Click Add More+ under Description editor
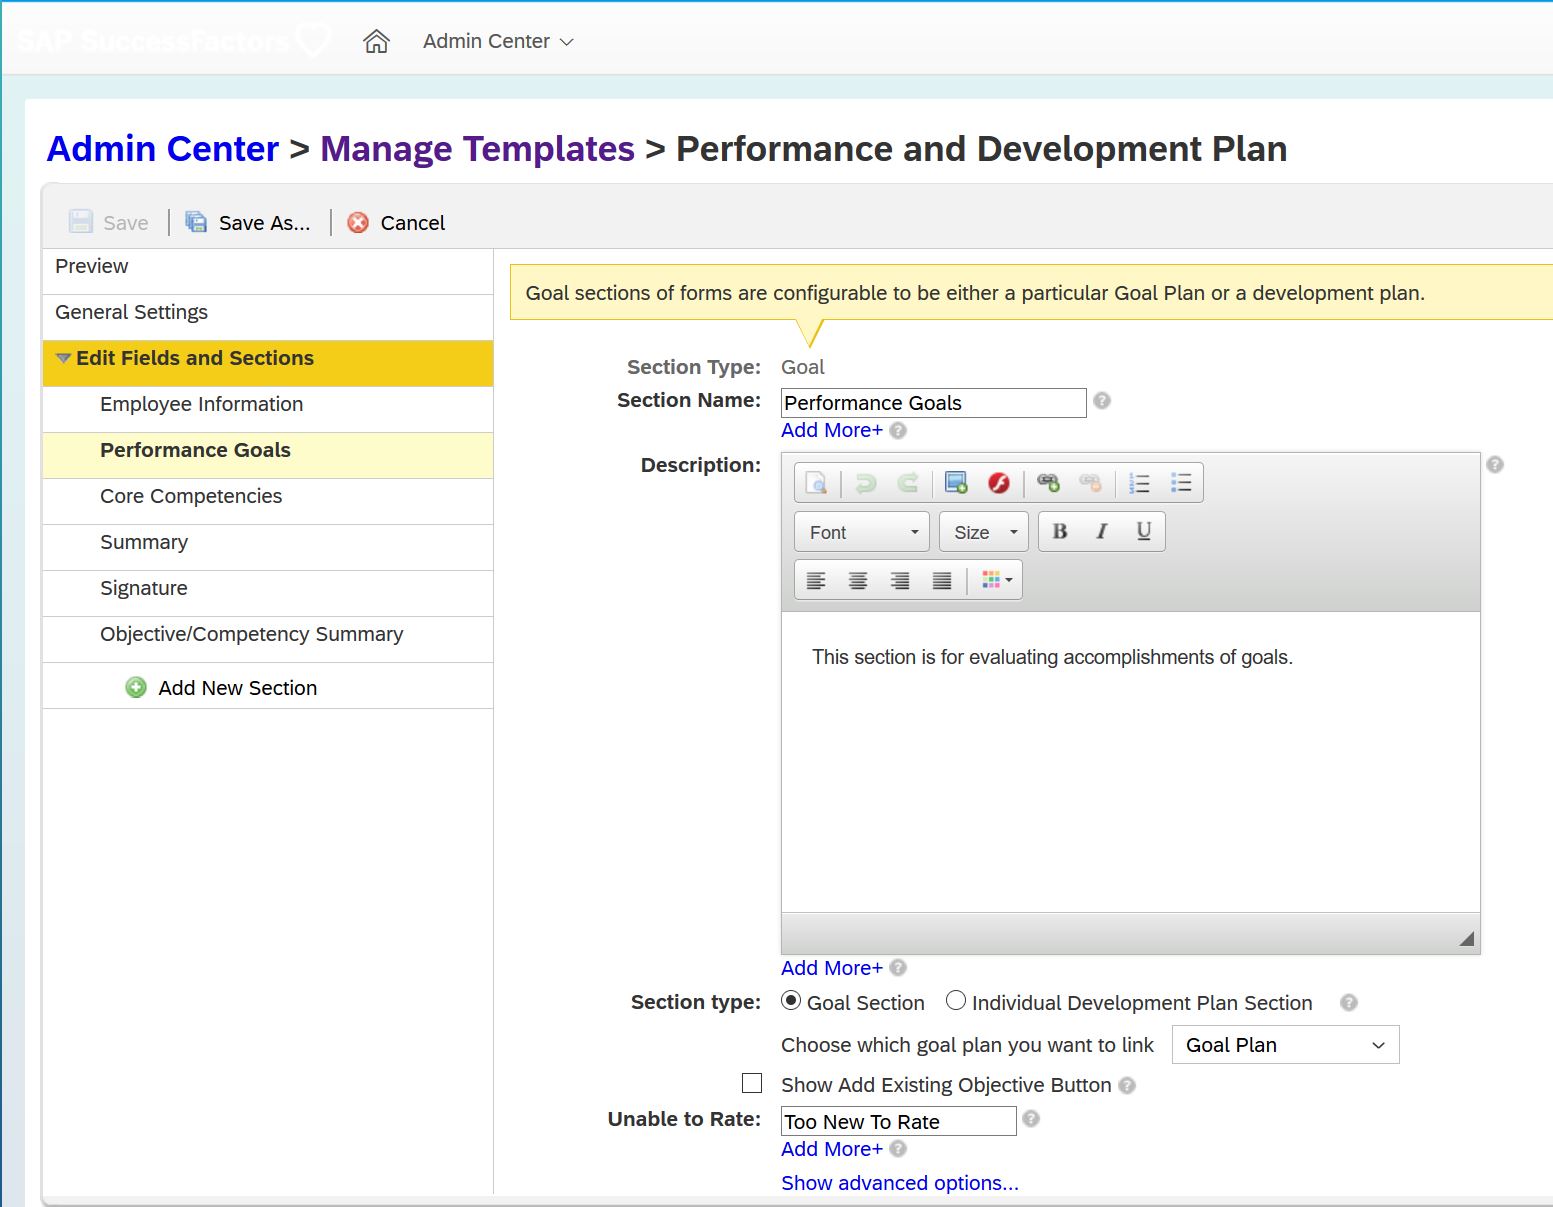 [832, 968]
